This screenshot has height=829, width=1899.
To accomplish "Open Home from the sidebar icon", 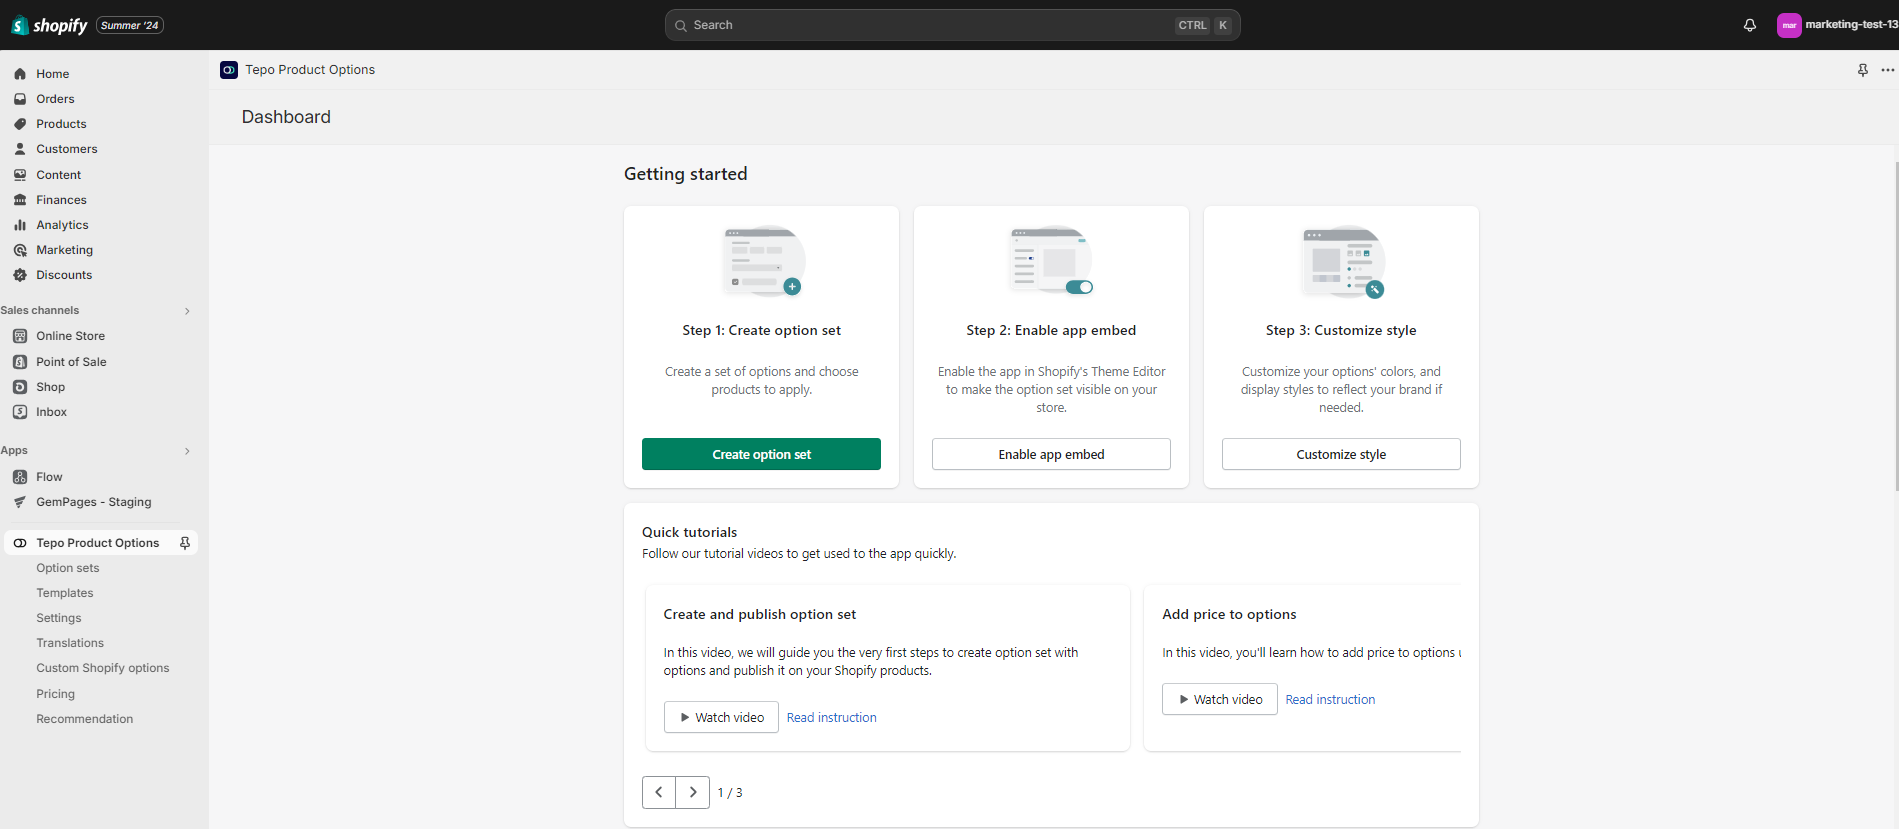I will click(x=20, y=74).
